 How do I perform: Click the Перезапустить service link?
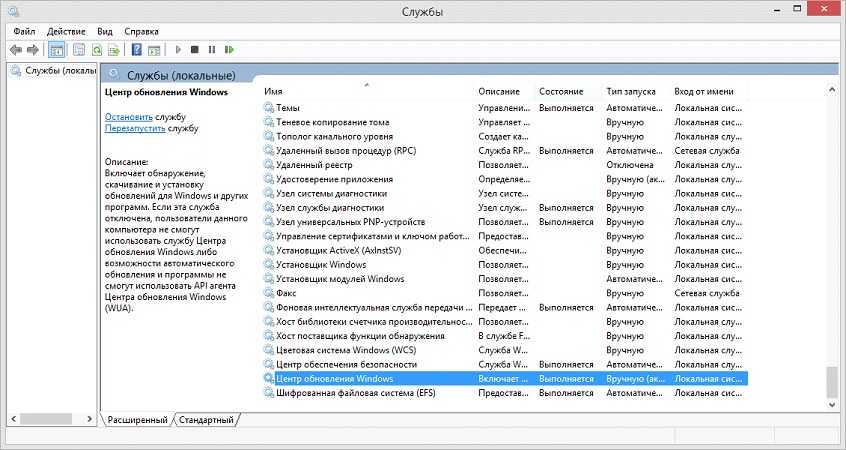(x=135, y=129)
